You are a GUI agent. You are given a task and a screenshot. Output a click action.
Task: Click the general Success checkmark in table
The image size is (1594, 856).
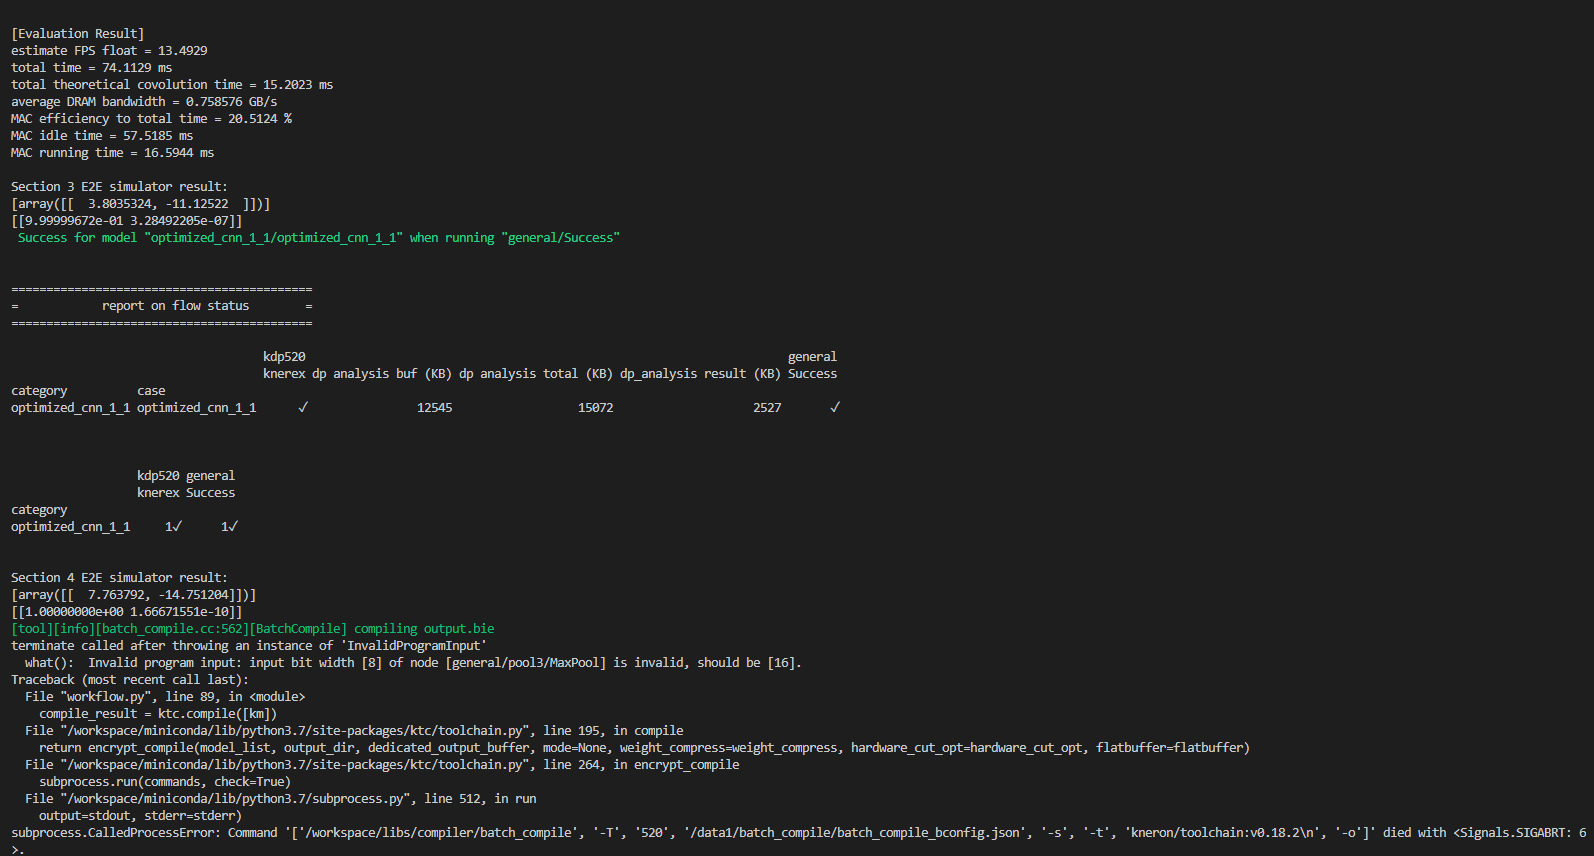pos(835,408)
